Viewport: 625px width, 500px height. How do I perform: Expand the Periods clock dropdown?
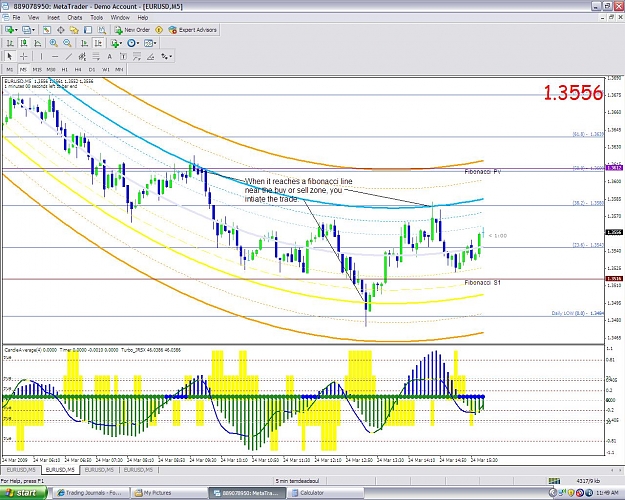(x=138, y=43)
